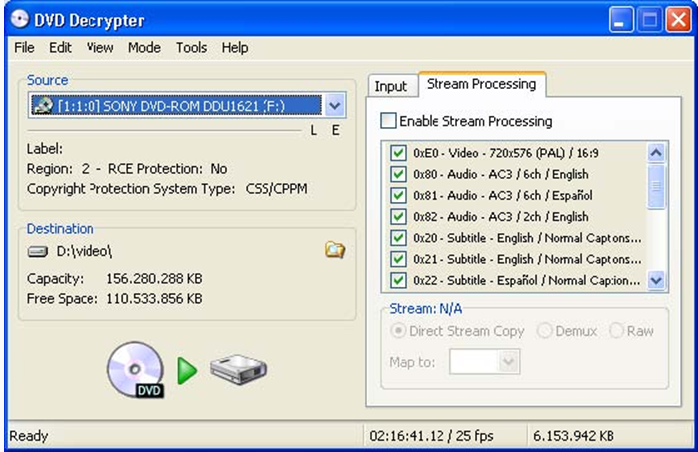The image size is (698, 452).
Task: Select the Direct Stream Copy radio button
Action: pos(398,331)
